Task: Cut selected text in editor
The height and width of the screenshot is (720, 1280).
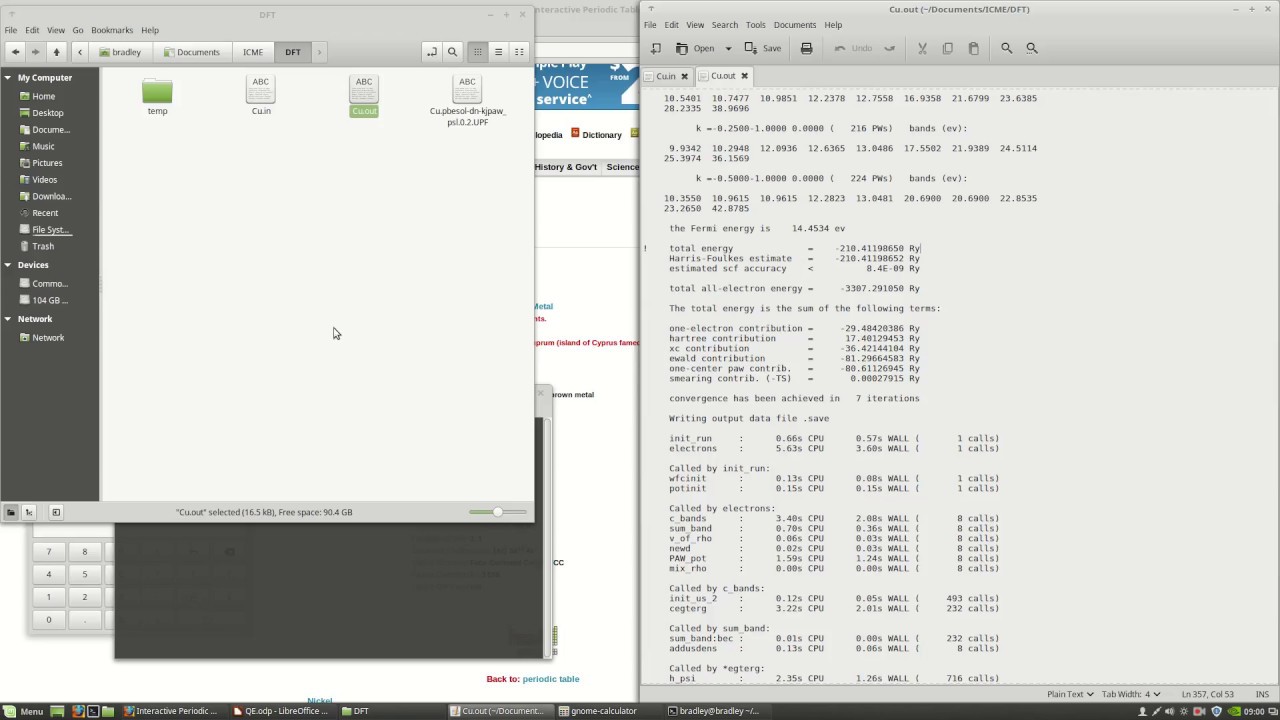Action: tap(922, 48)
